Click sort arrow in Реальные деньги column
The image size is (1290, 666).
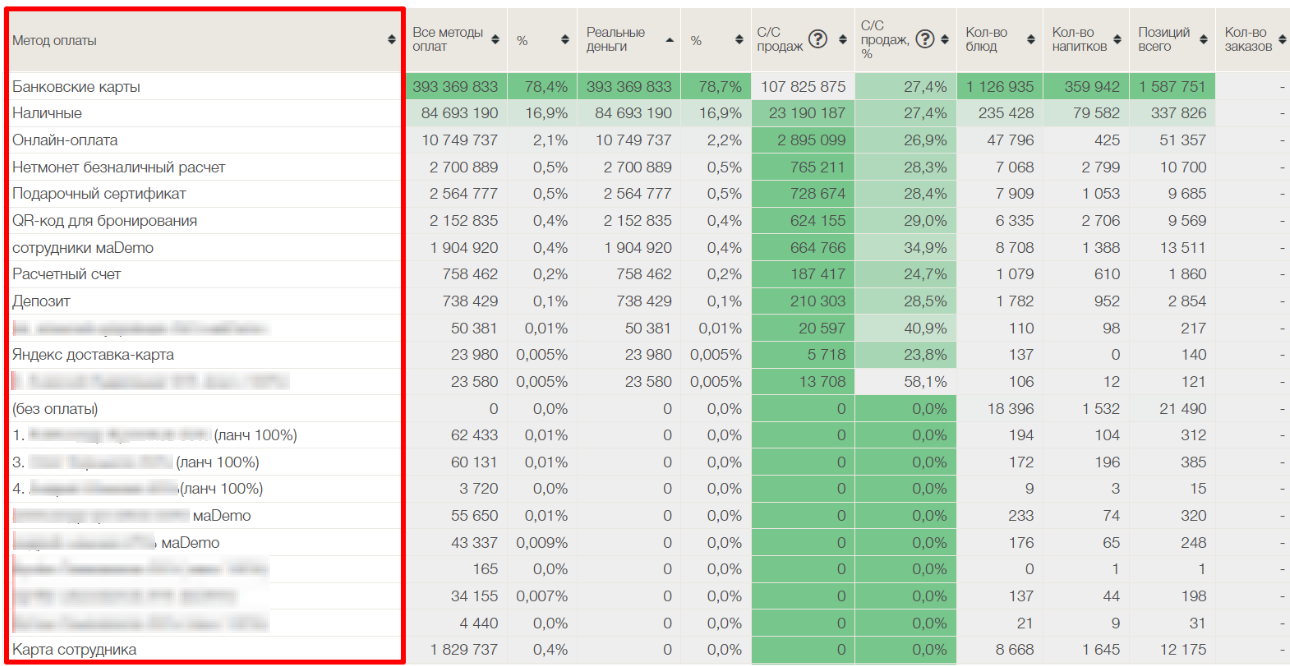[668, 40]
